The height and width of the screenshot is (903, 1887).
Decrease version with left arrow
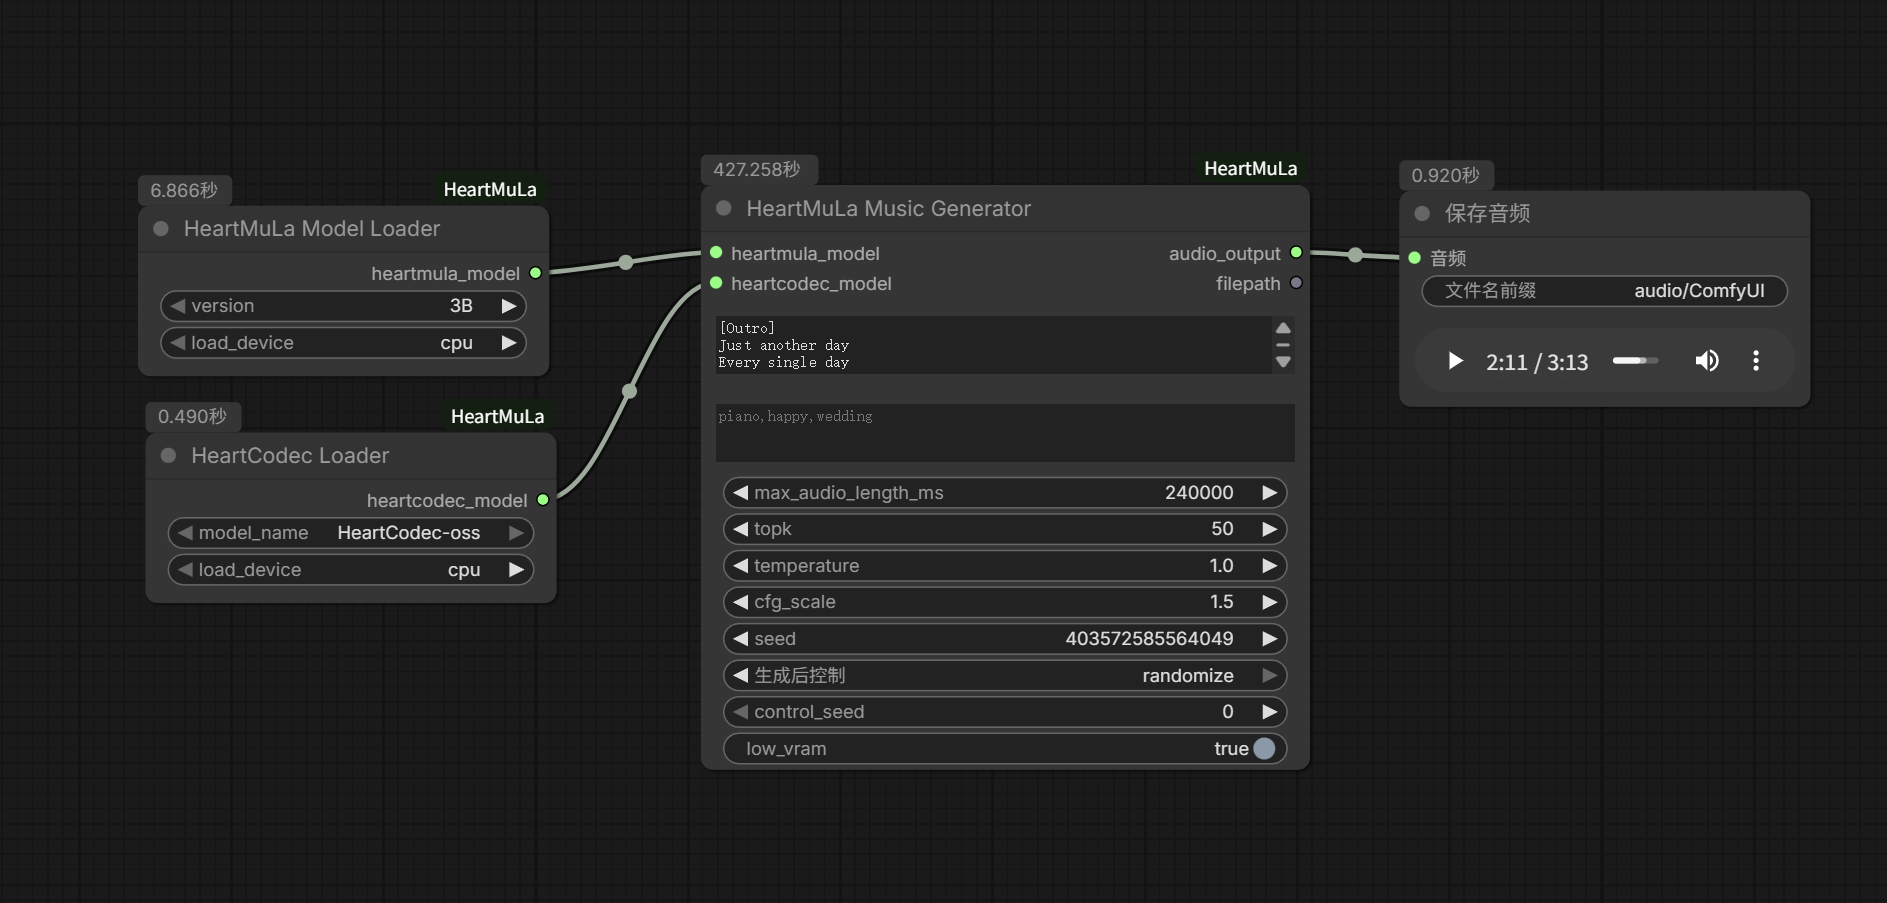pyautogui.click(x=178, y=306)
